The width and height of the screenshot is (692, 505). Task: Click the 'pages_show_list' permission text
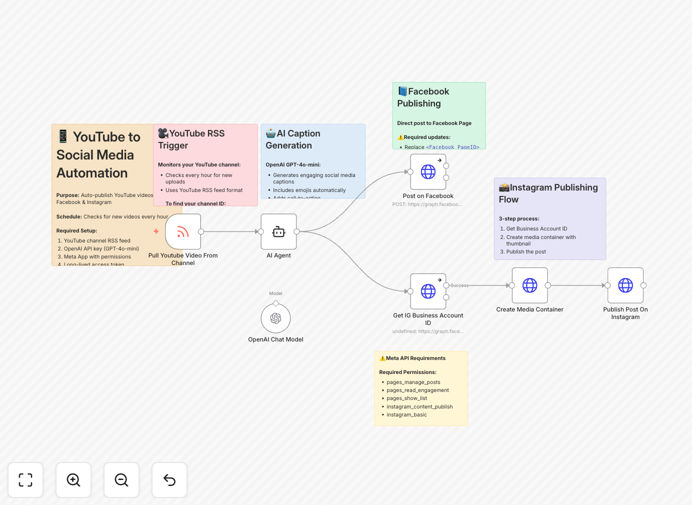407,398
